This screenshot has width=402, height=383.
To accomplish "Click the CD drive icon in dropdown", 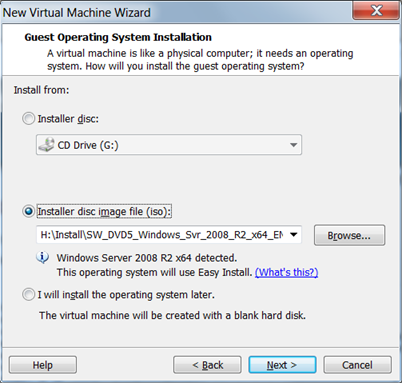I will coord(46,145).
